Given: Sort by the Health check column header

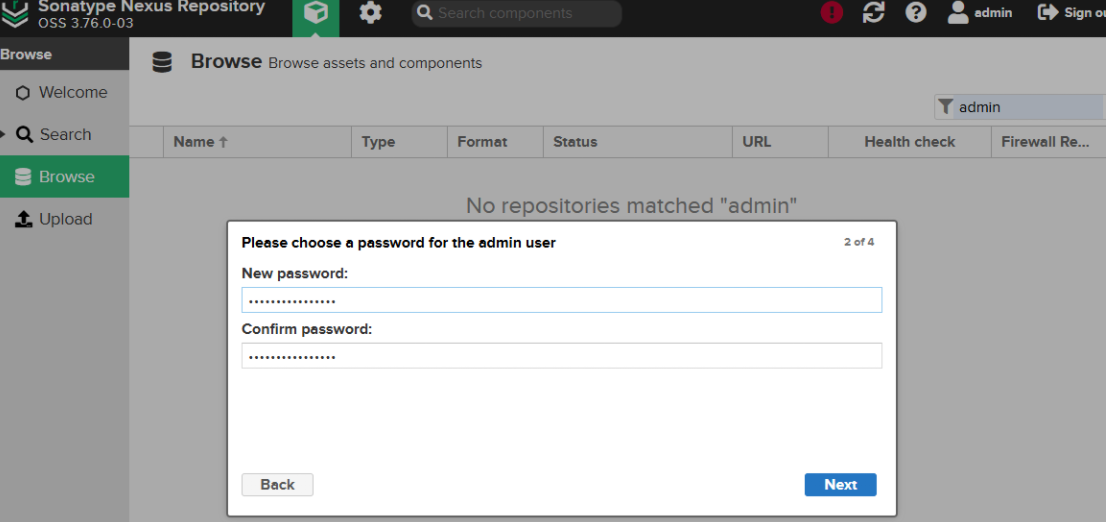Looking at the screenshot, I should 910,142.
